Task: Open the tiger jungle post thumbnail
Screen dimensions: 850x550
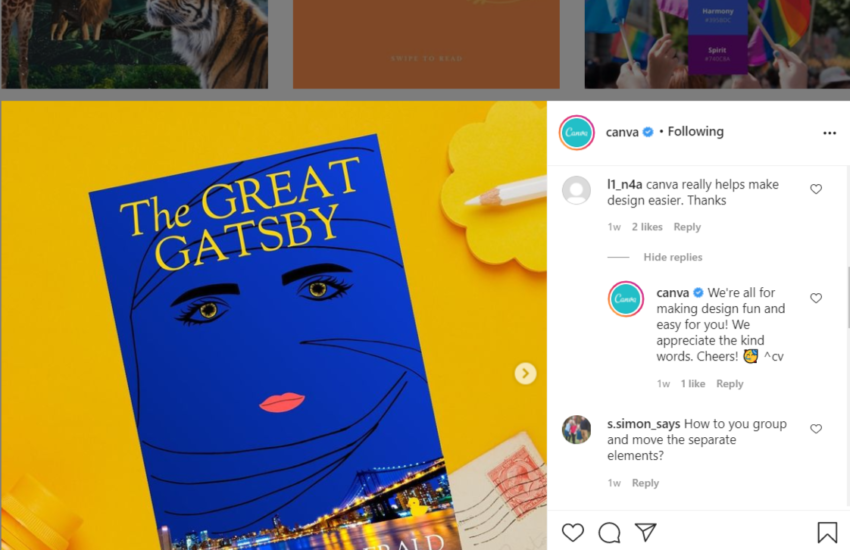Action: pyautogui.click(x=134, y=44)
